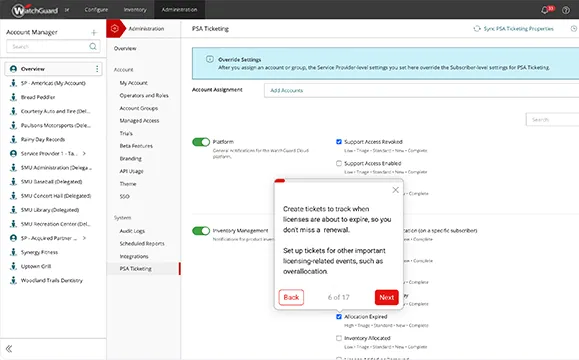Click the Add Accounts assignment field
The height and width of the screenshot is (360, 579).
pyautogui.click(x=421, y=90)
